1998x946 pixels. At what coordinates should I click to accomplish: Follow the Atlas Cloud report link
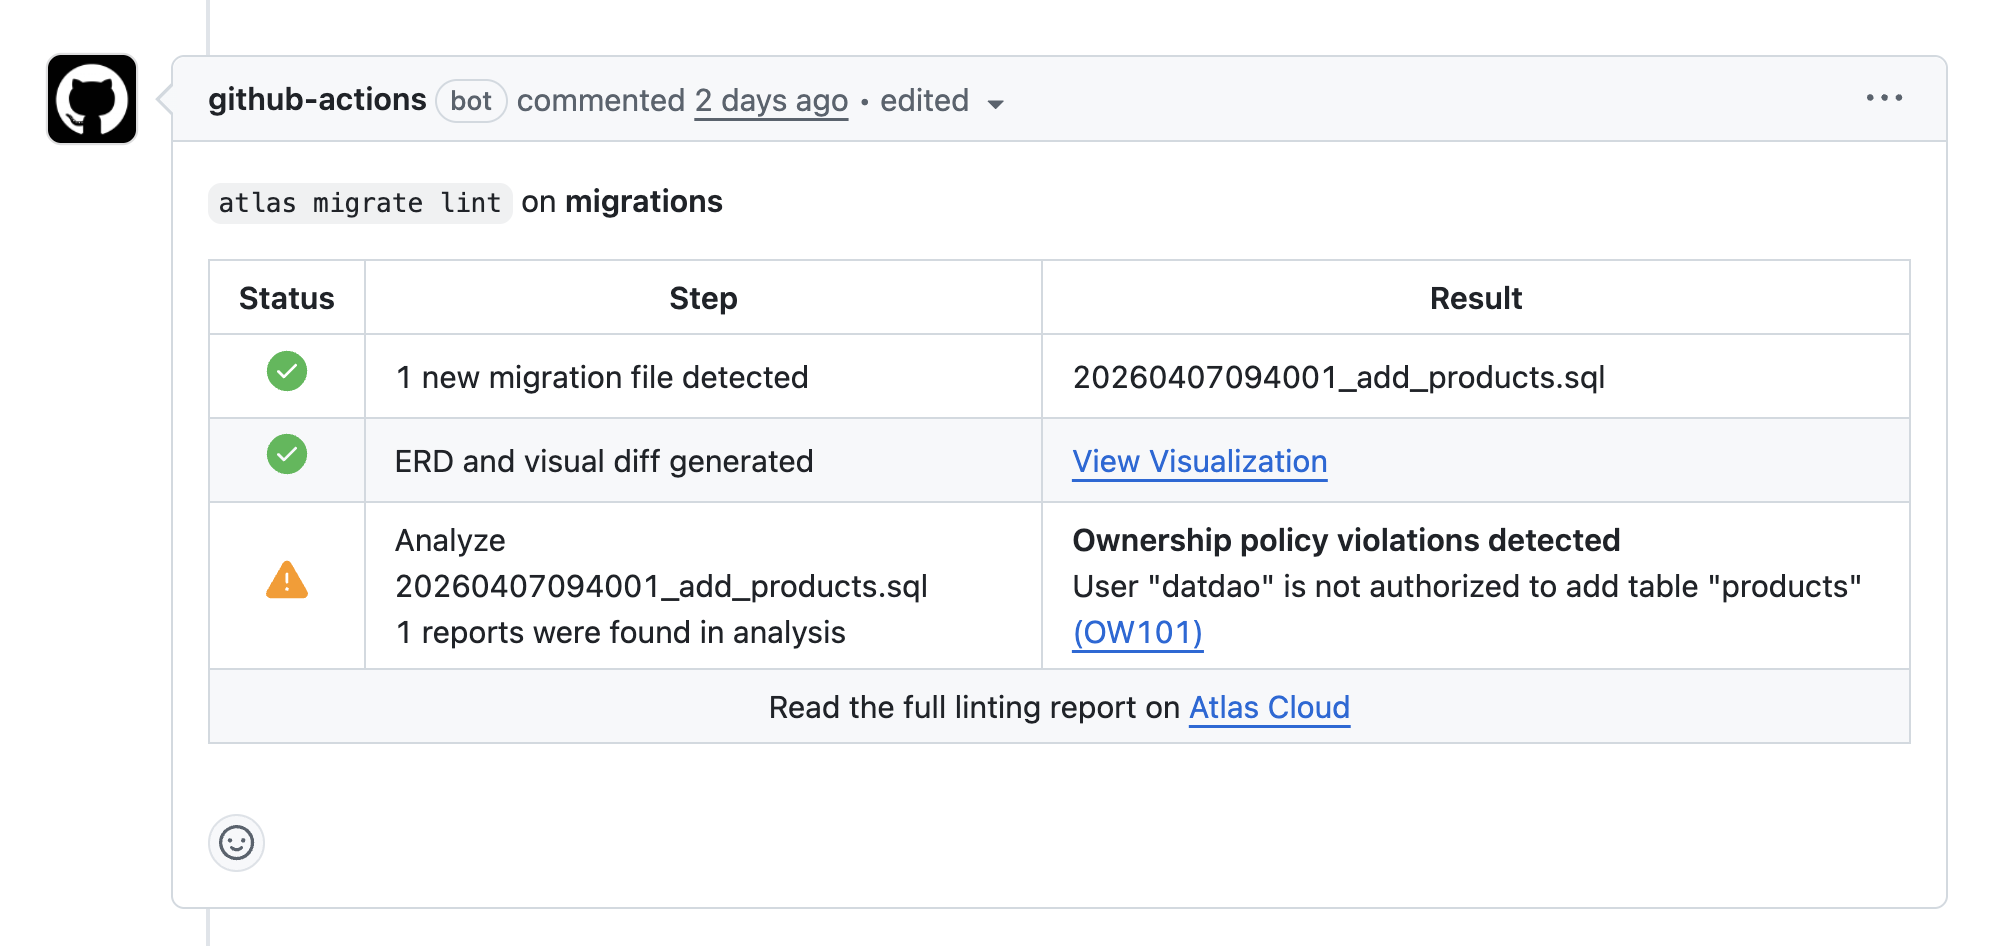point(1269,707)
